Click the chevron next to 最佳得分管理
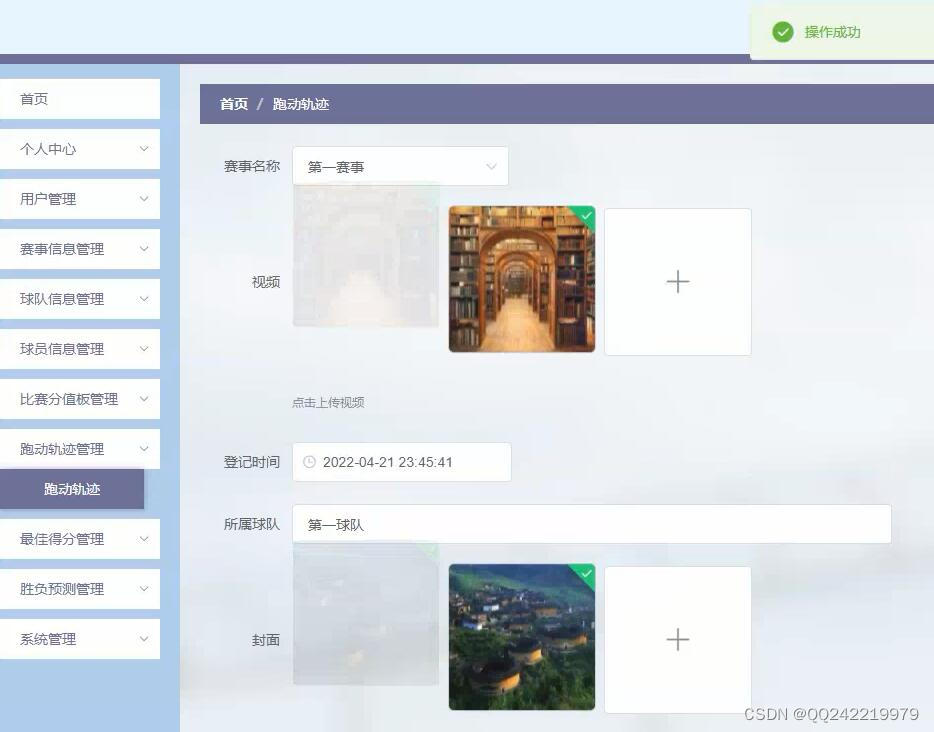 [x=144, y=539]
